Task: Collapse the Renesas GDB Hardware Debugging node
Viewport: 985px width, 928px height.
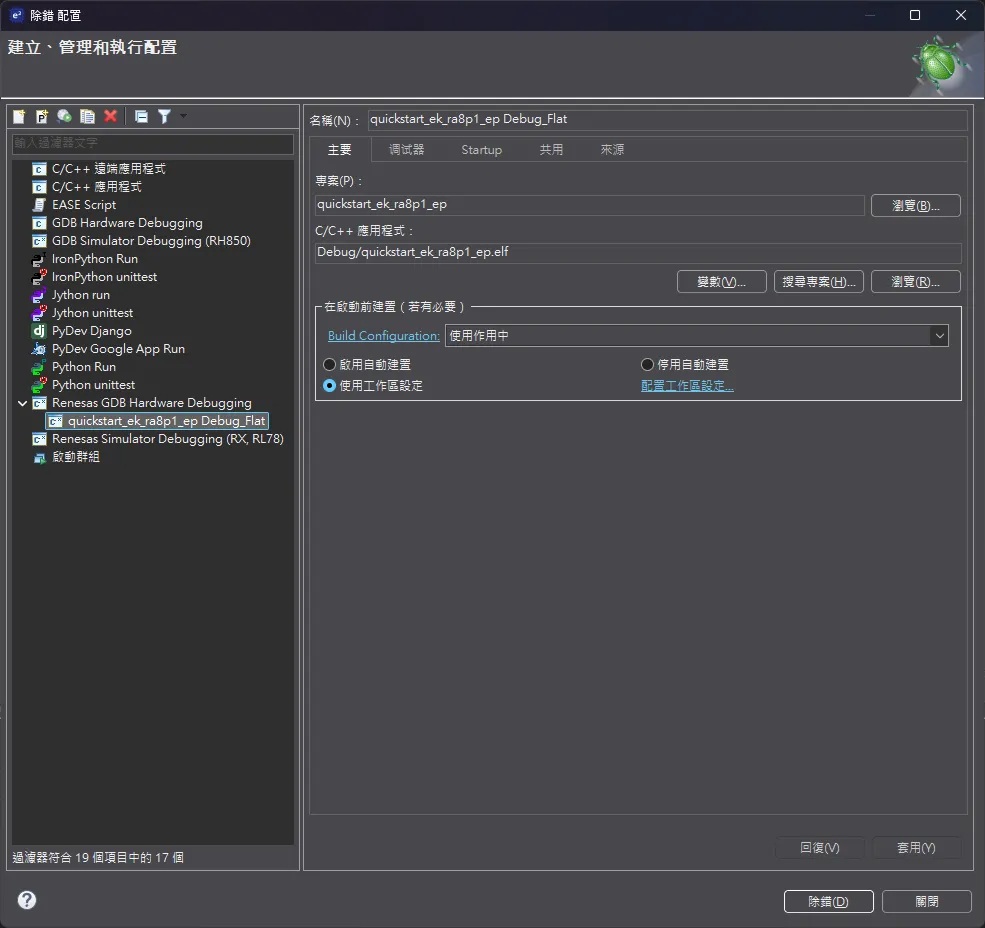Action: [x=23, y=403]
